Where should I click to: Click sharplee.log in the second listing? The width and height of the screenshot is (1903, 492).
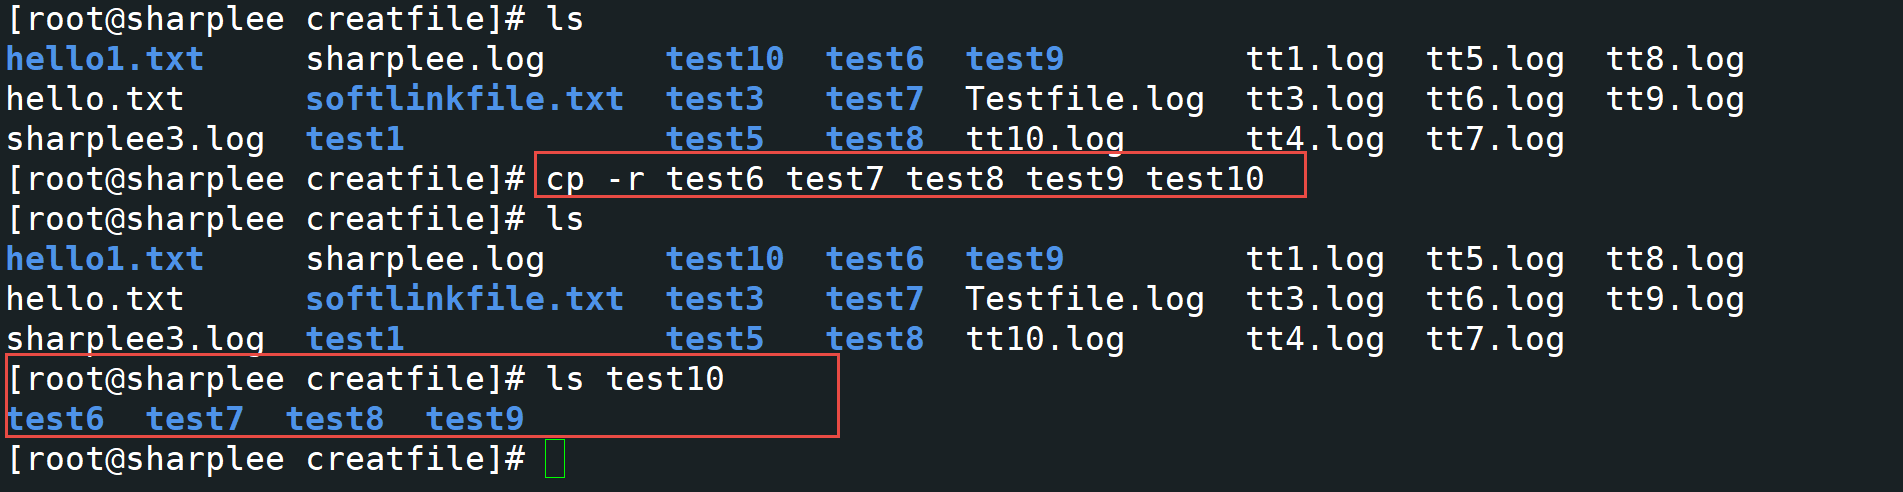click(x=425, y=259)
